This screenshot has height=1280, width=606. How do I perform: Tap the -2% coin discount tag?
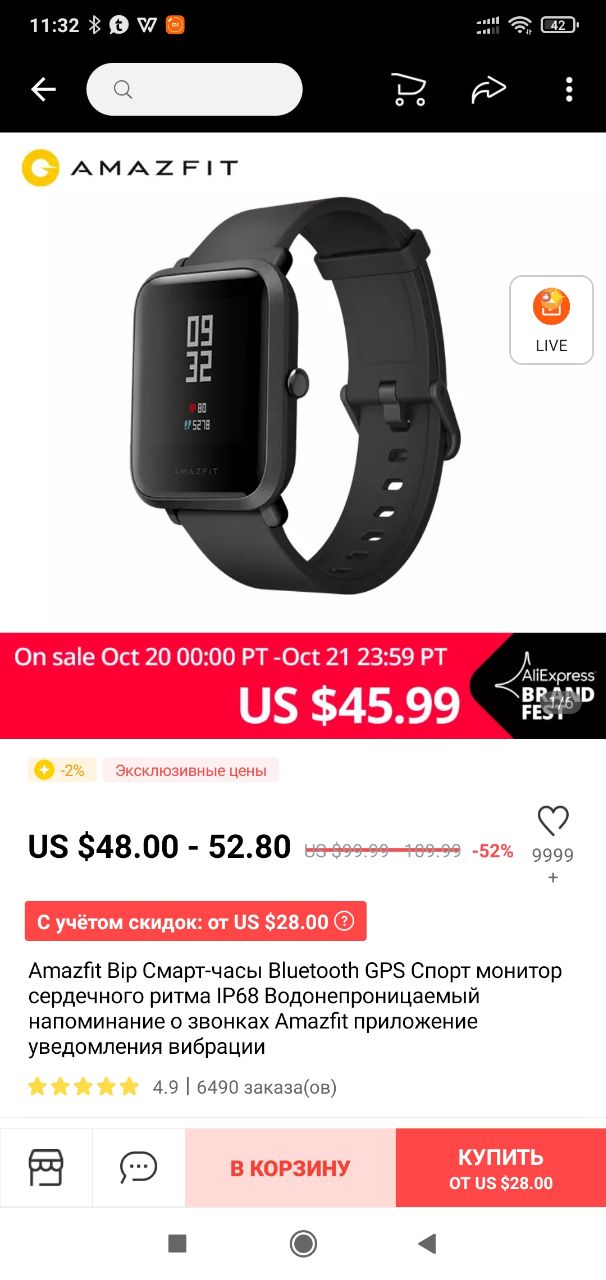click(62, 770)
